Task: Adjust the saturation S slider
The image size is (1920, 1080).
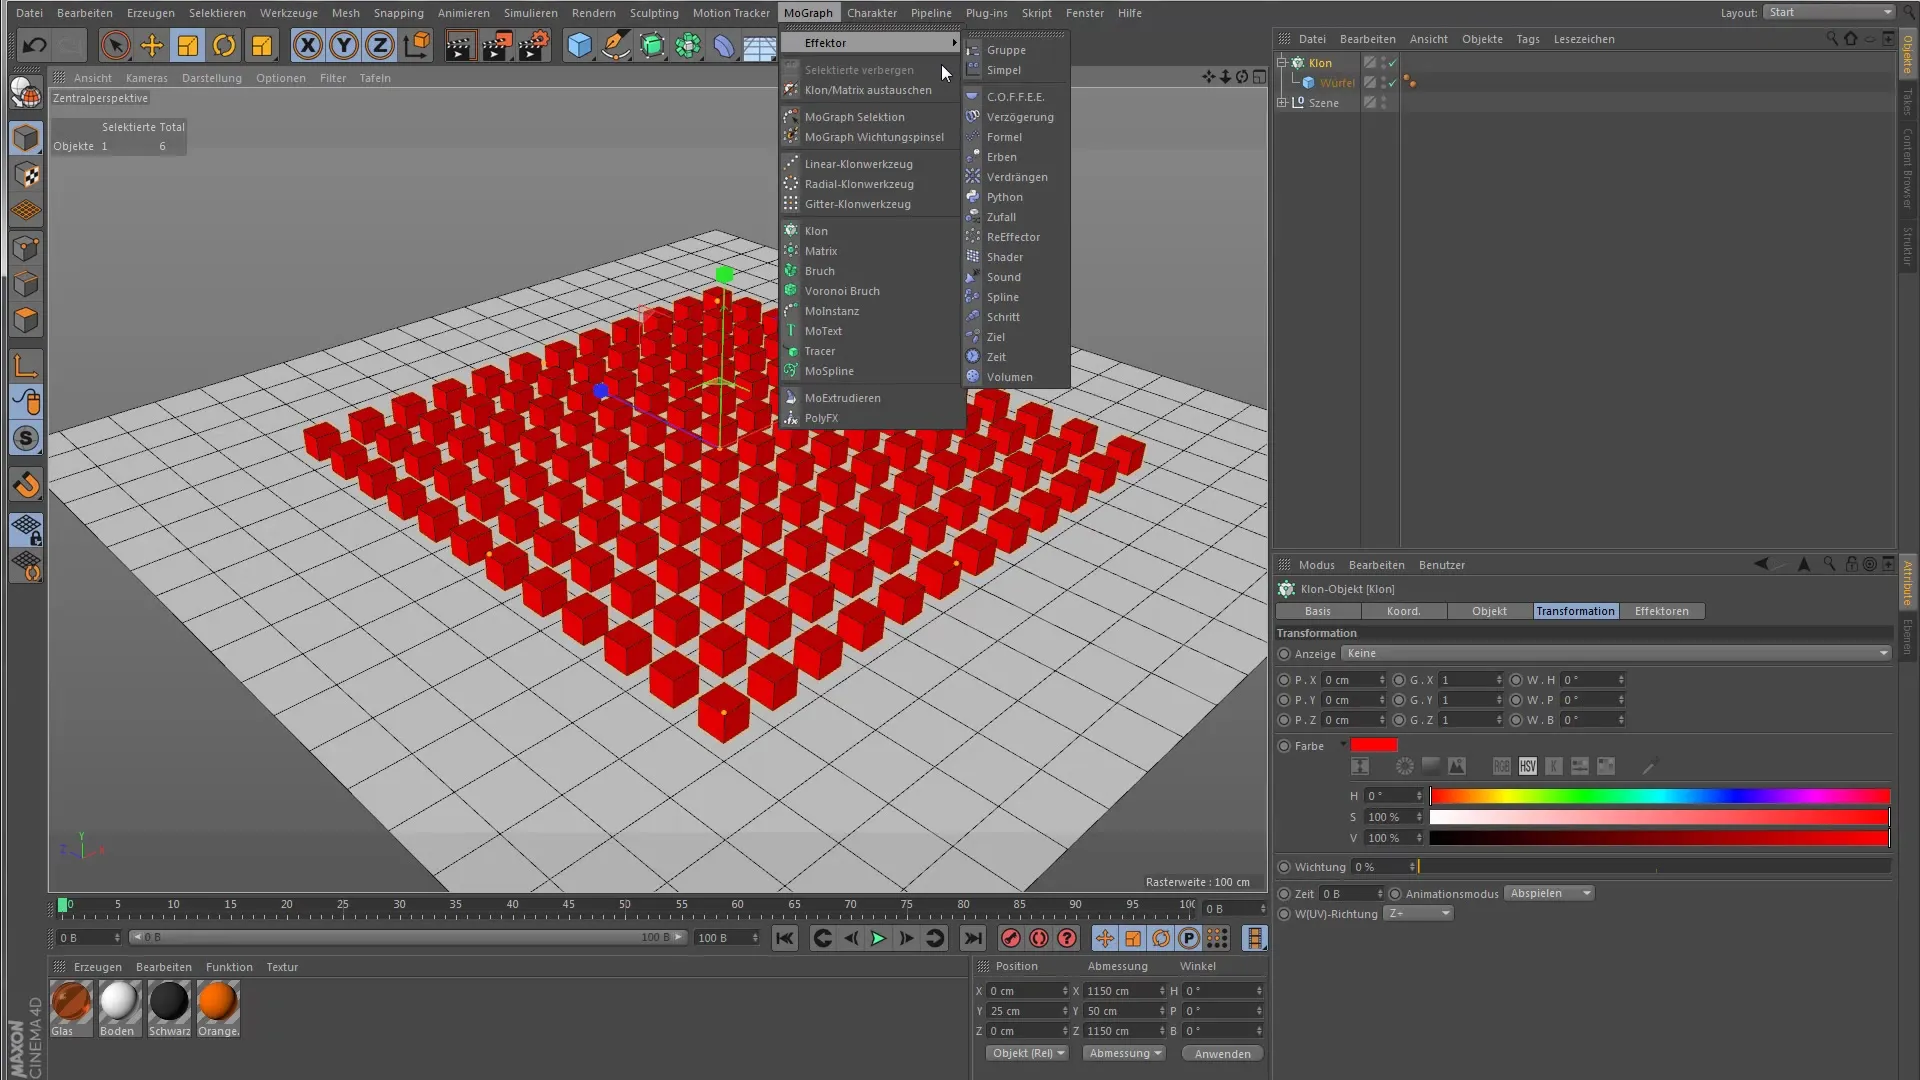Action: pyautogui.click(x=1660, y=817)
